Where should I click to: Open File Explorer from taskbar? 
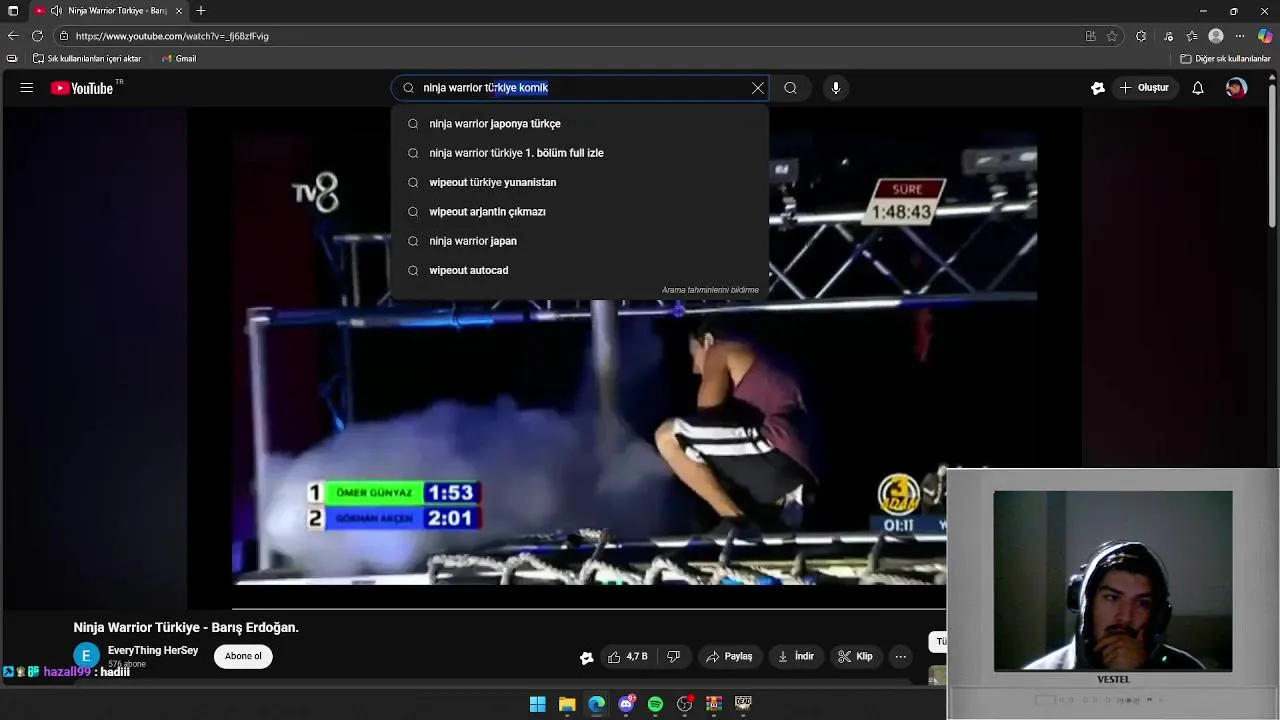567,704
